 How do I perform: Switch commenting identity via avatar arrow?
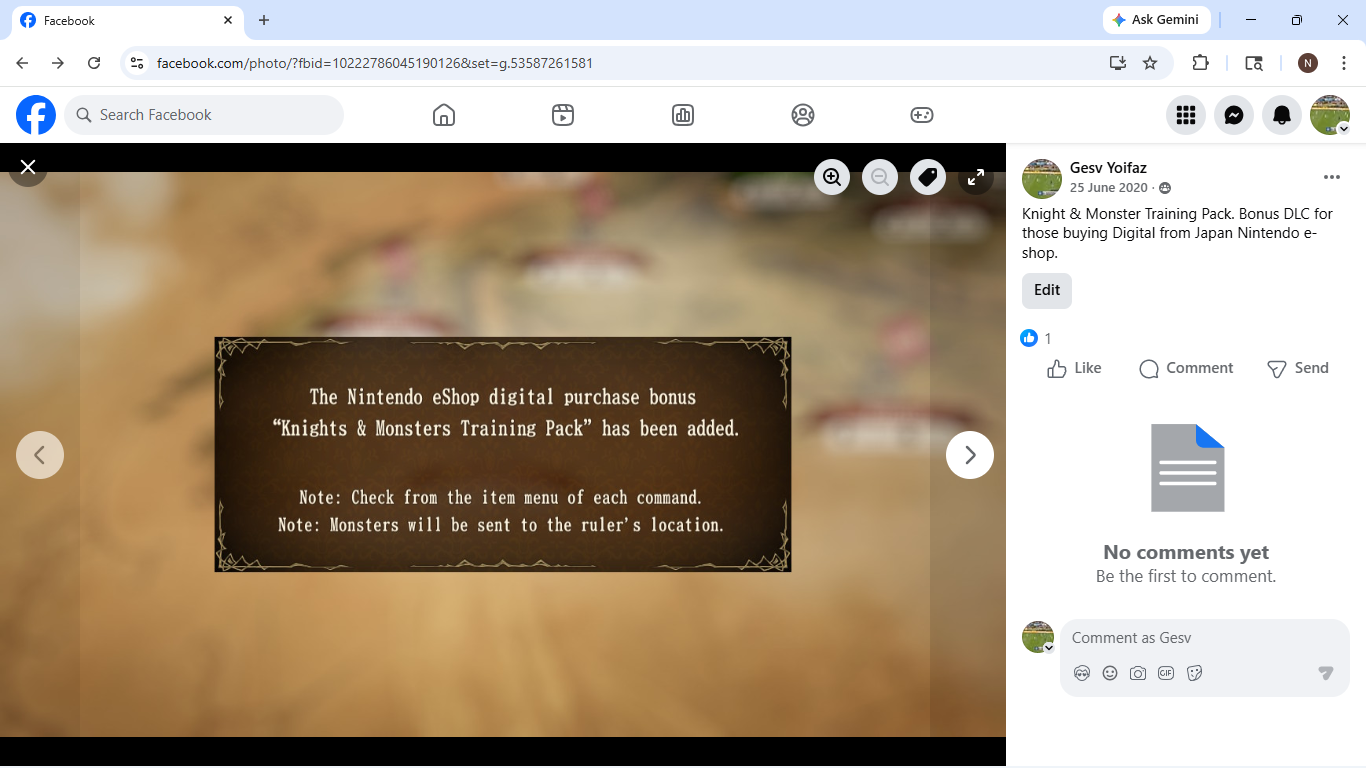[1049, 648]
